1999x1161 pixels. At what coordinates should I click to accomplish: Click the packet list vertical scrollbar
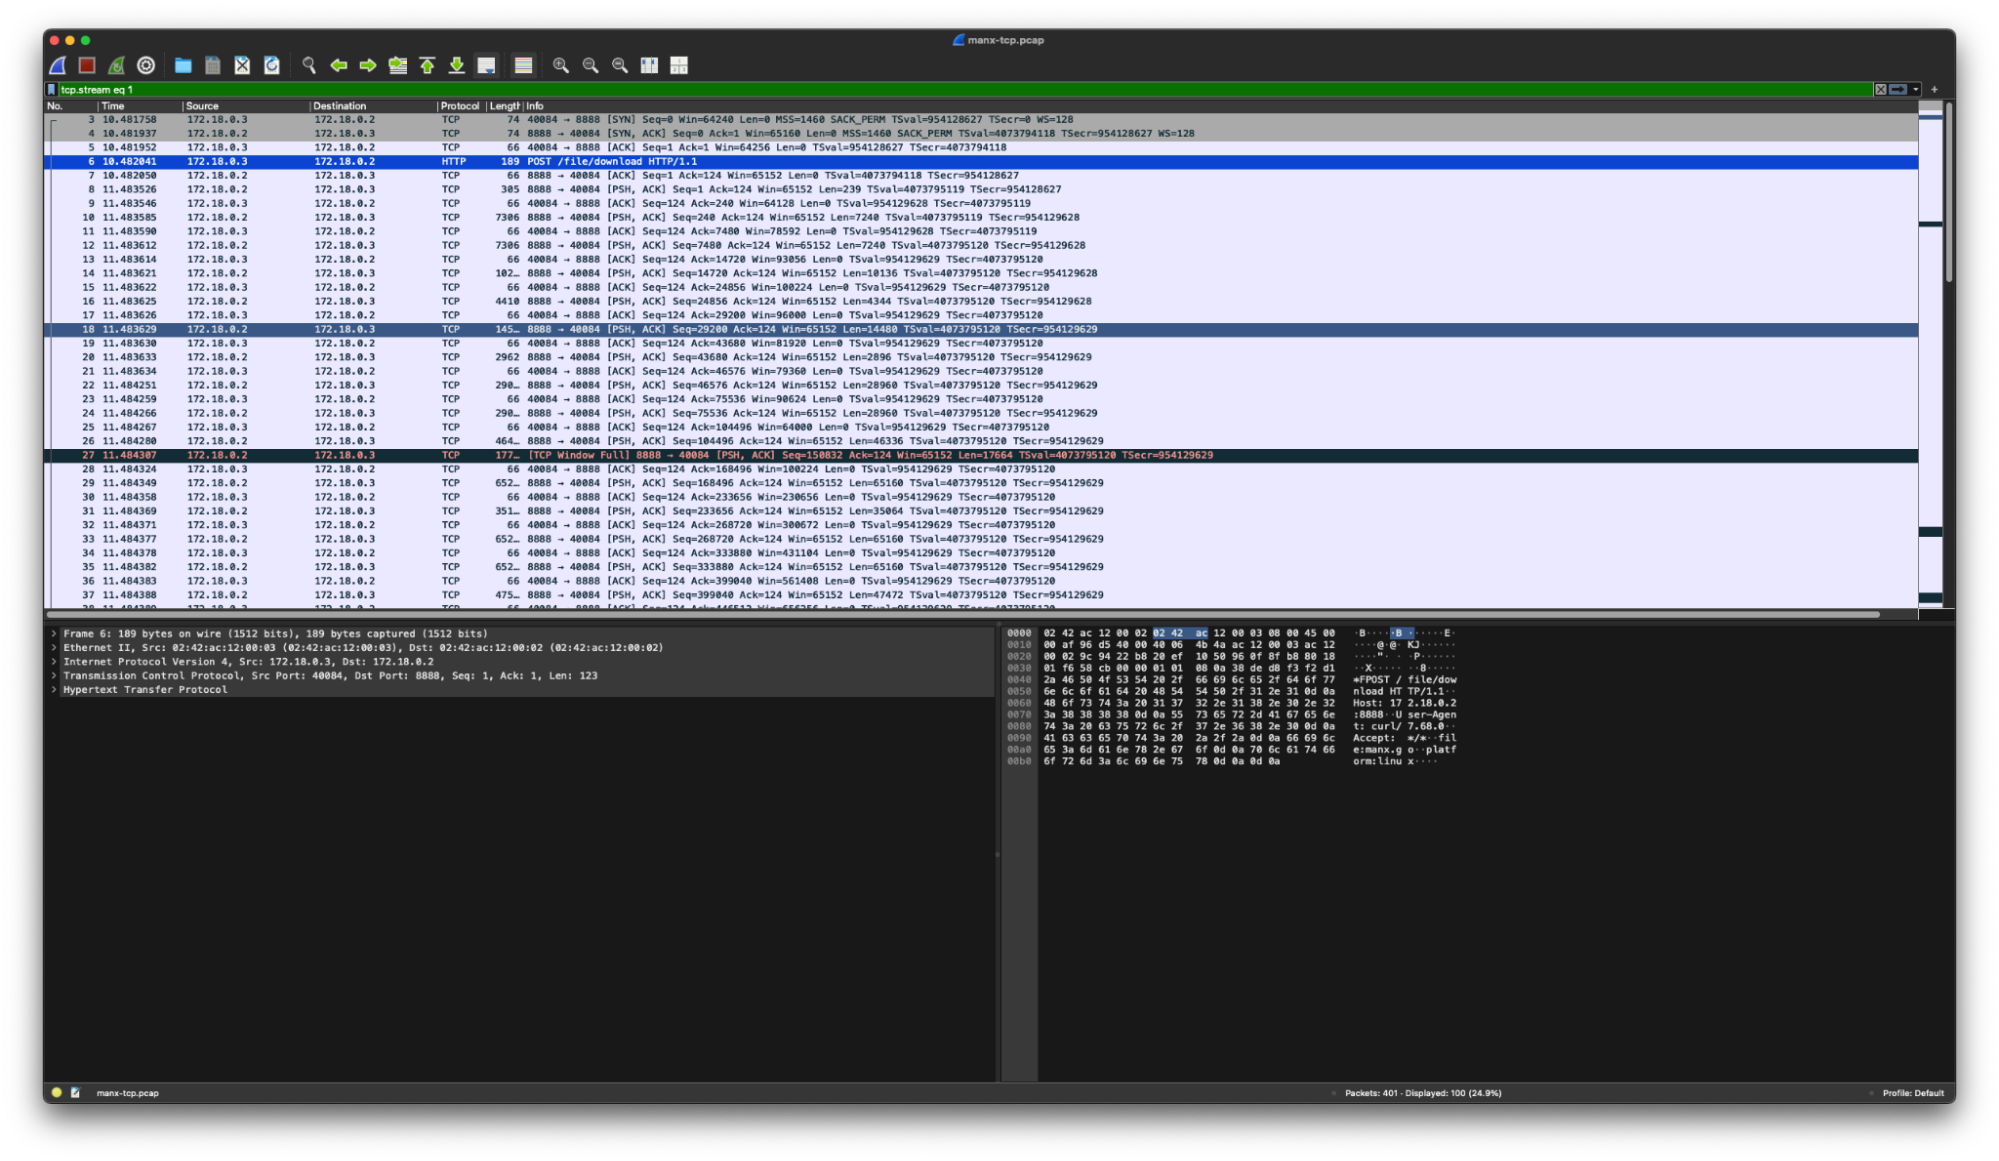point(1948,190)
